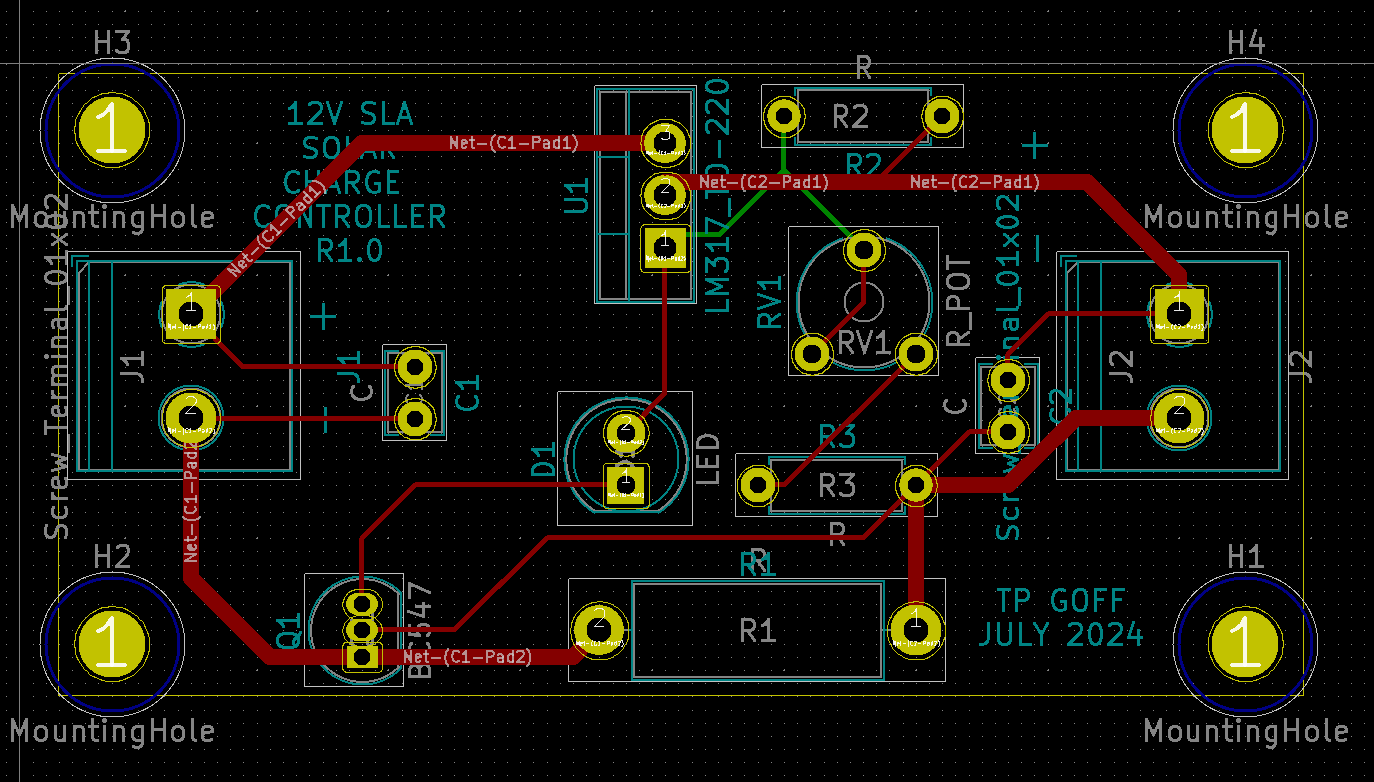The image size is (1374, 782).
Task: Click the R3 label inside resistor body
Action: click(837, 486)
